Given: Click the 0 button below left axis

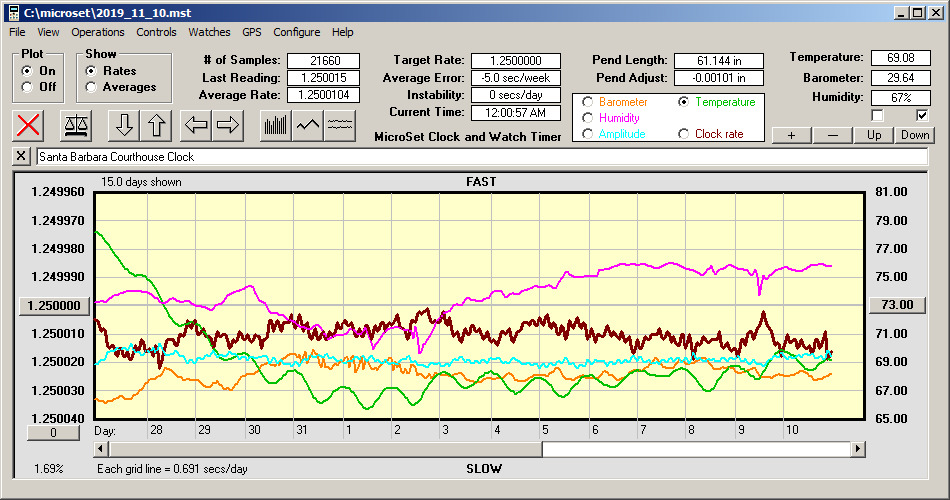Looking at the screenshot, I should (53, 433).
